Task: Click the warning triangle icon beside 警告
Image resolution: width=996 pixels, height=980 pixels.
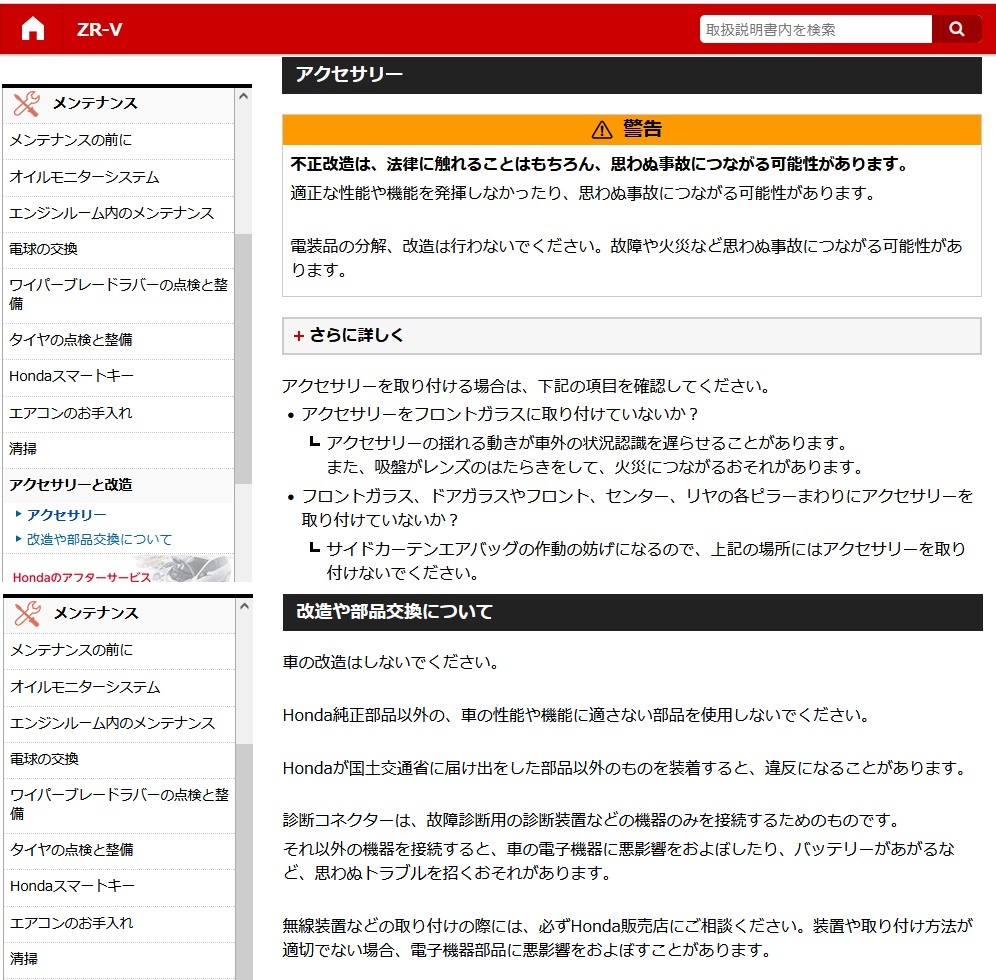Action: click(602, 130)
